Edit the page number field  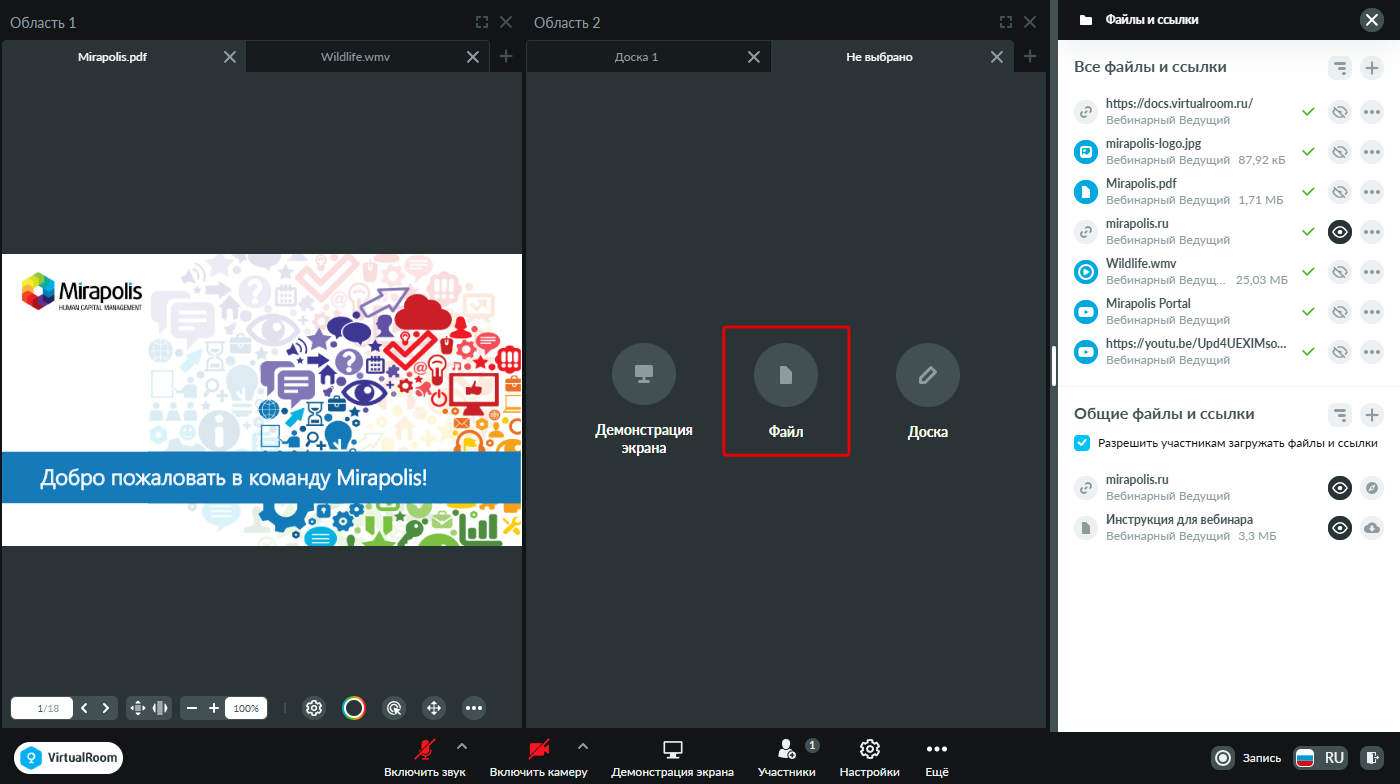(x=41, y=708)
